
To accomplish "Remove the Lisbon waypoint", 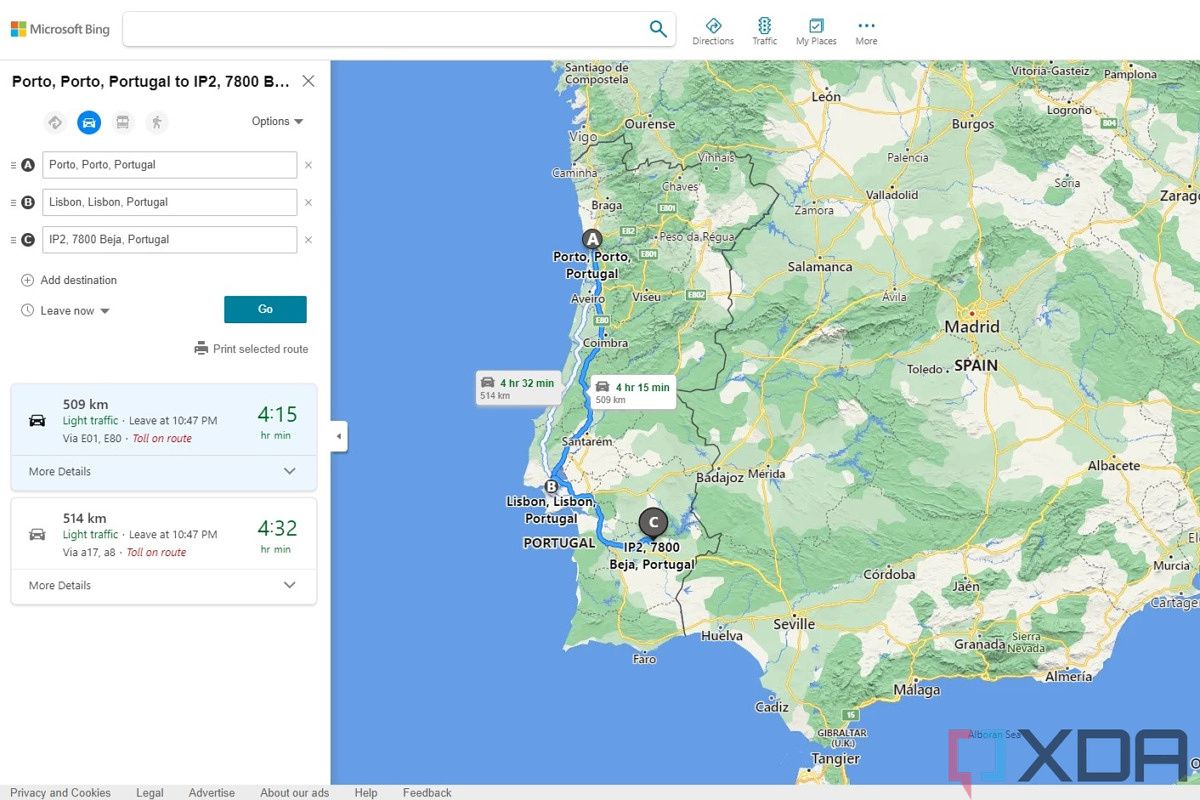I will [x=308, y=202].
